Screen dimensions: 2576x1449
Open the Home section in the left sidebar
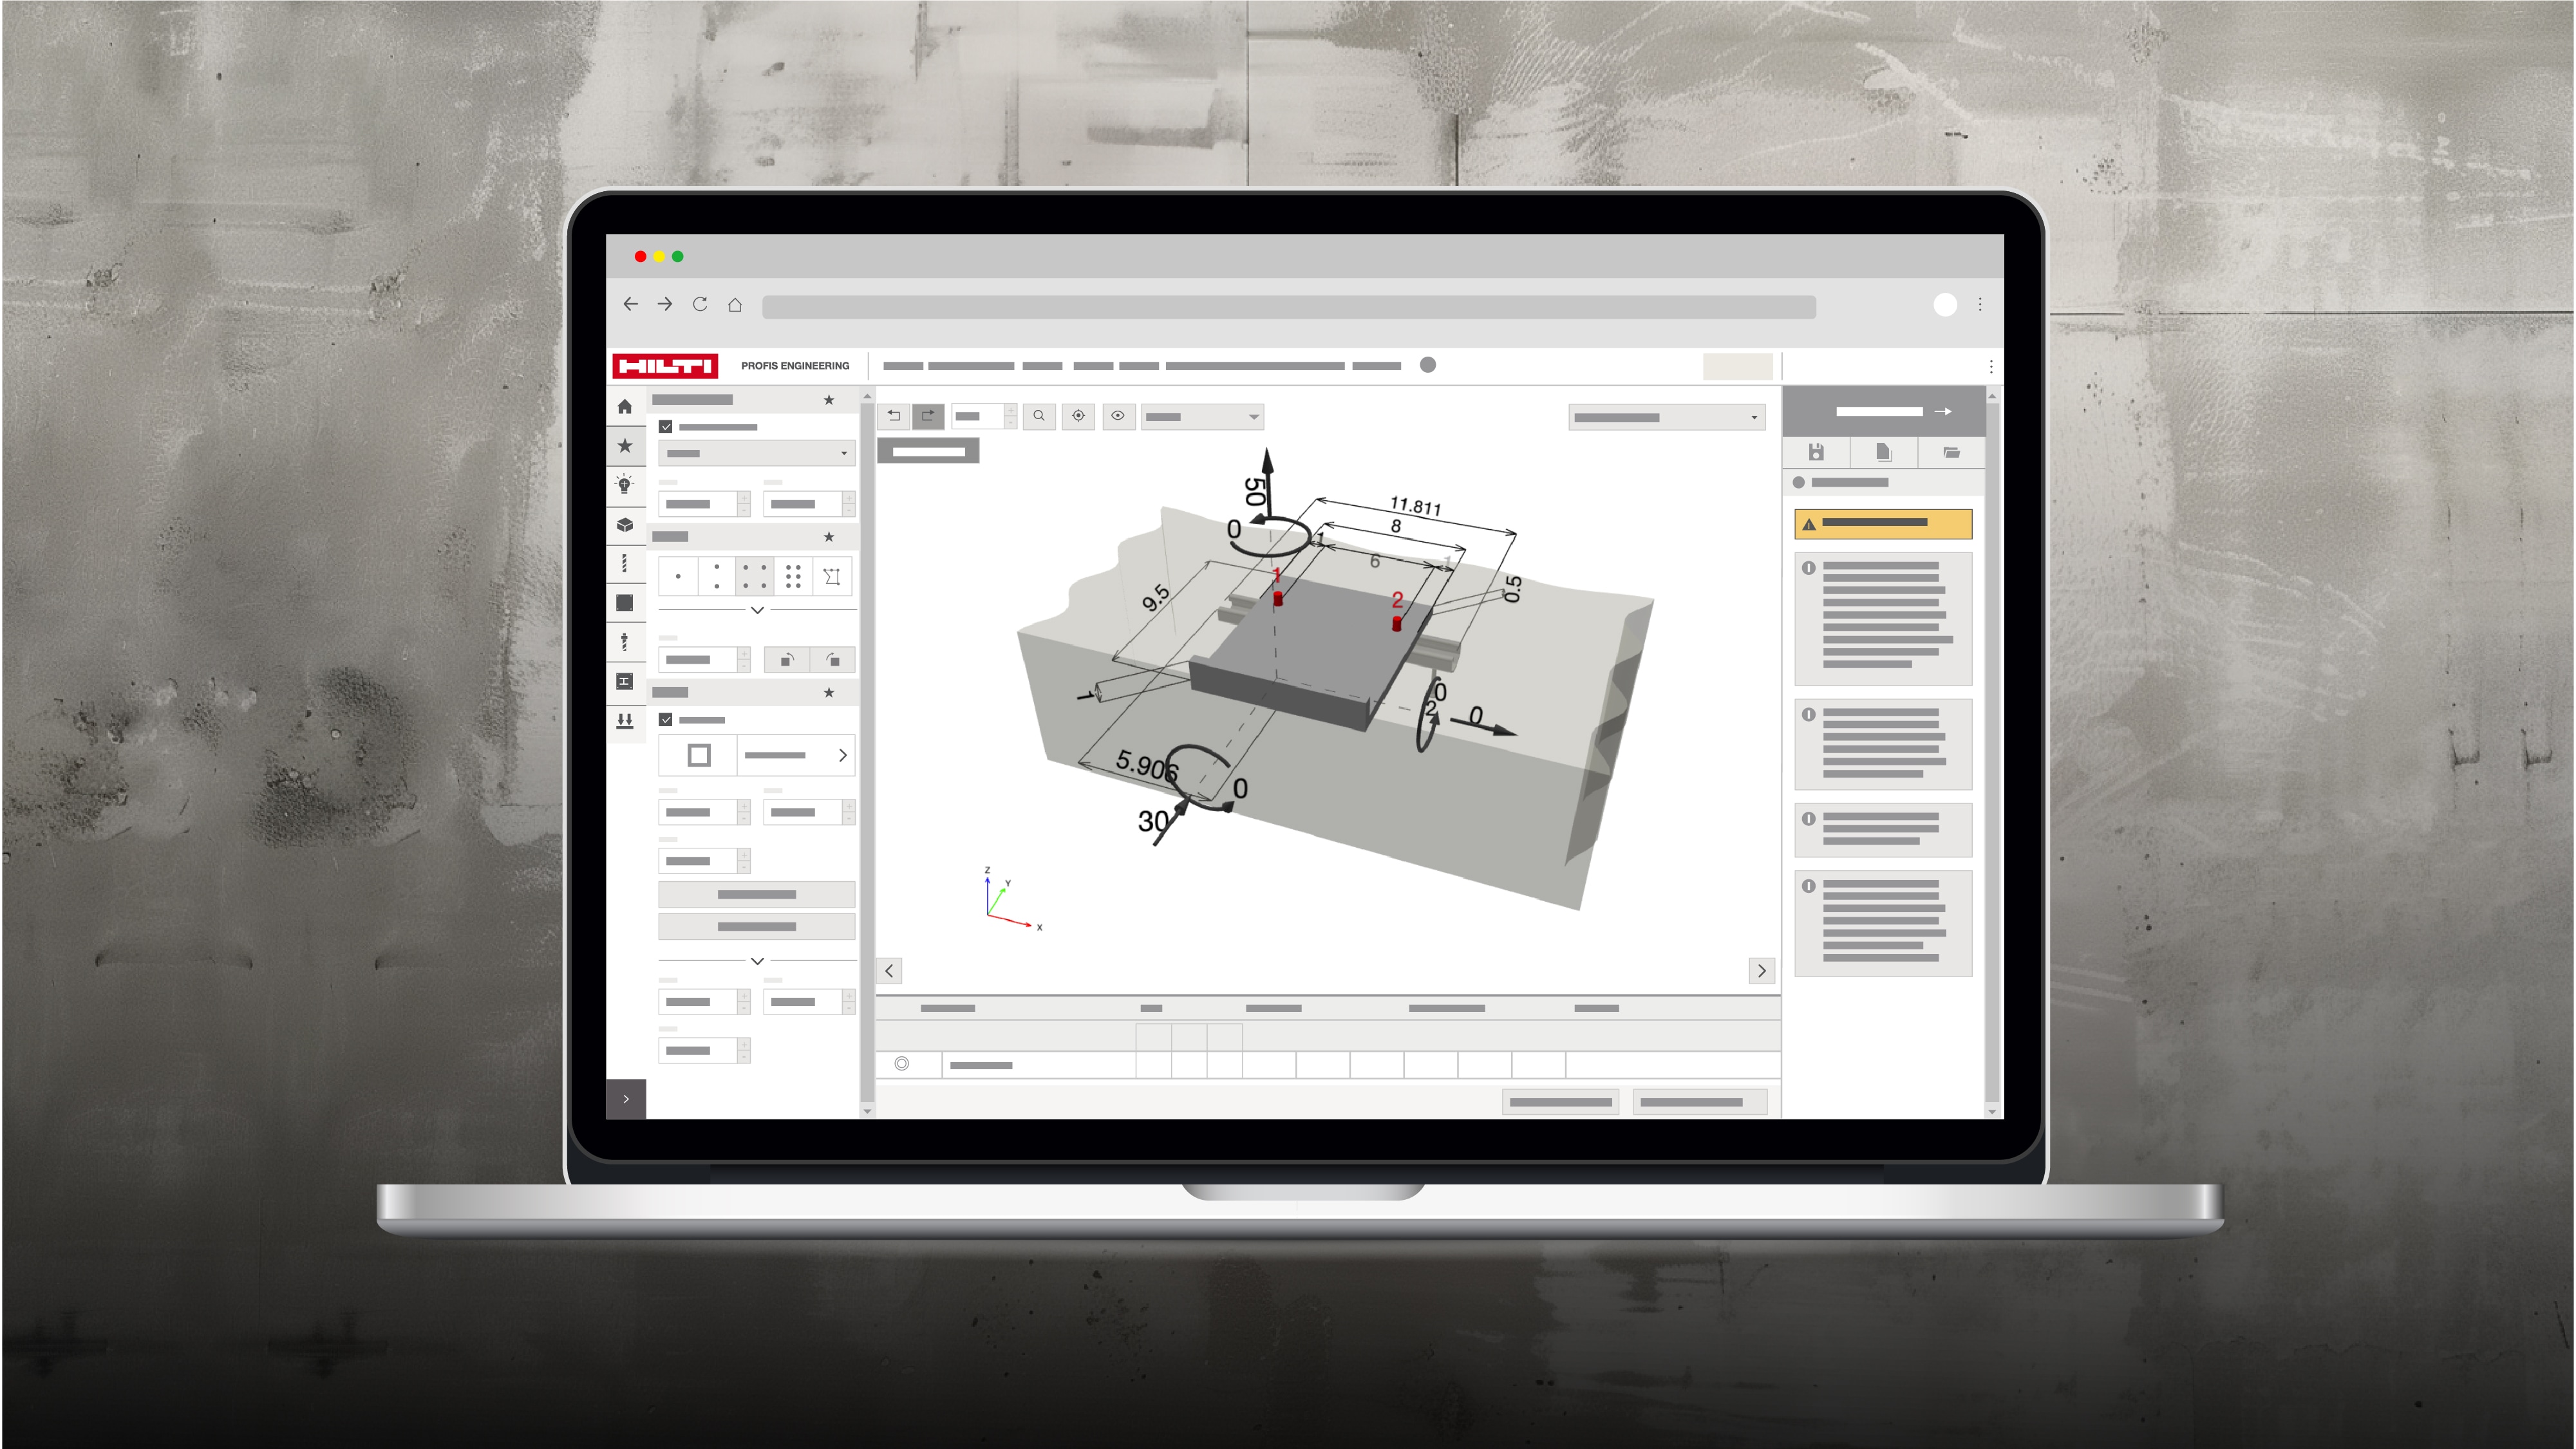(625, 407)
